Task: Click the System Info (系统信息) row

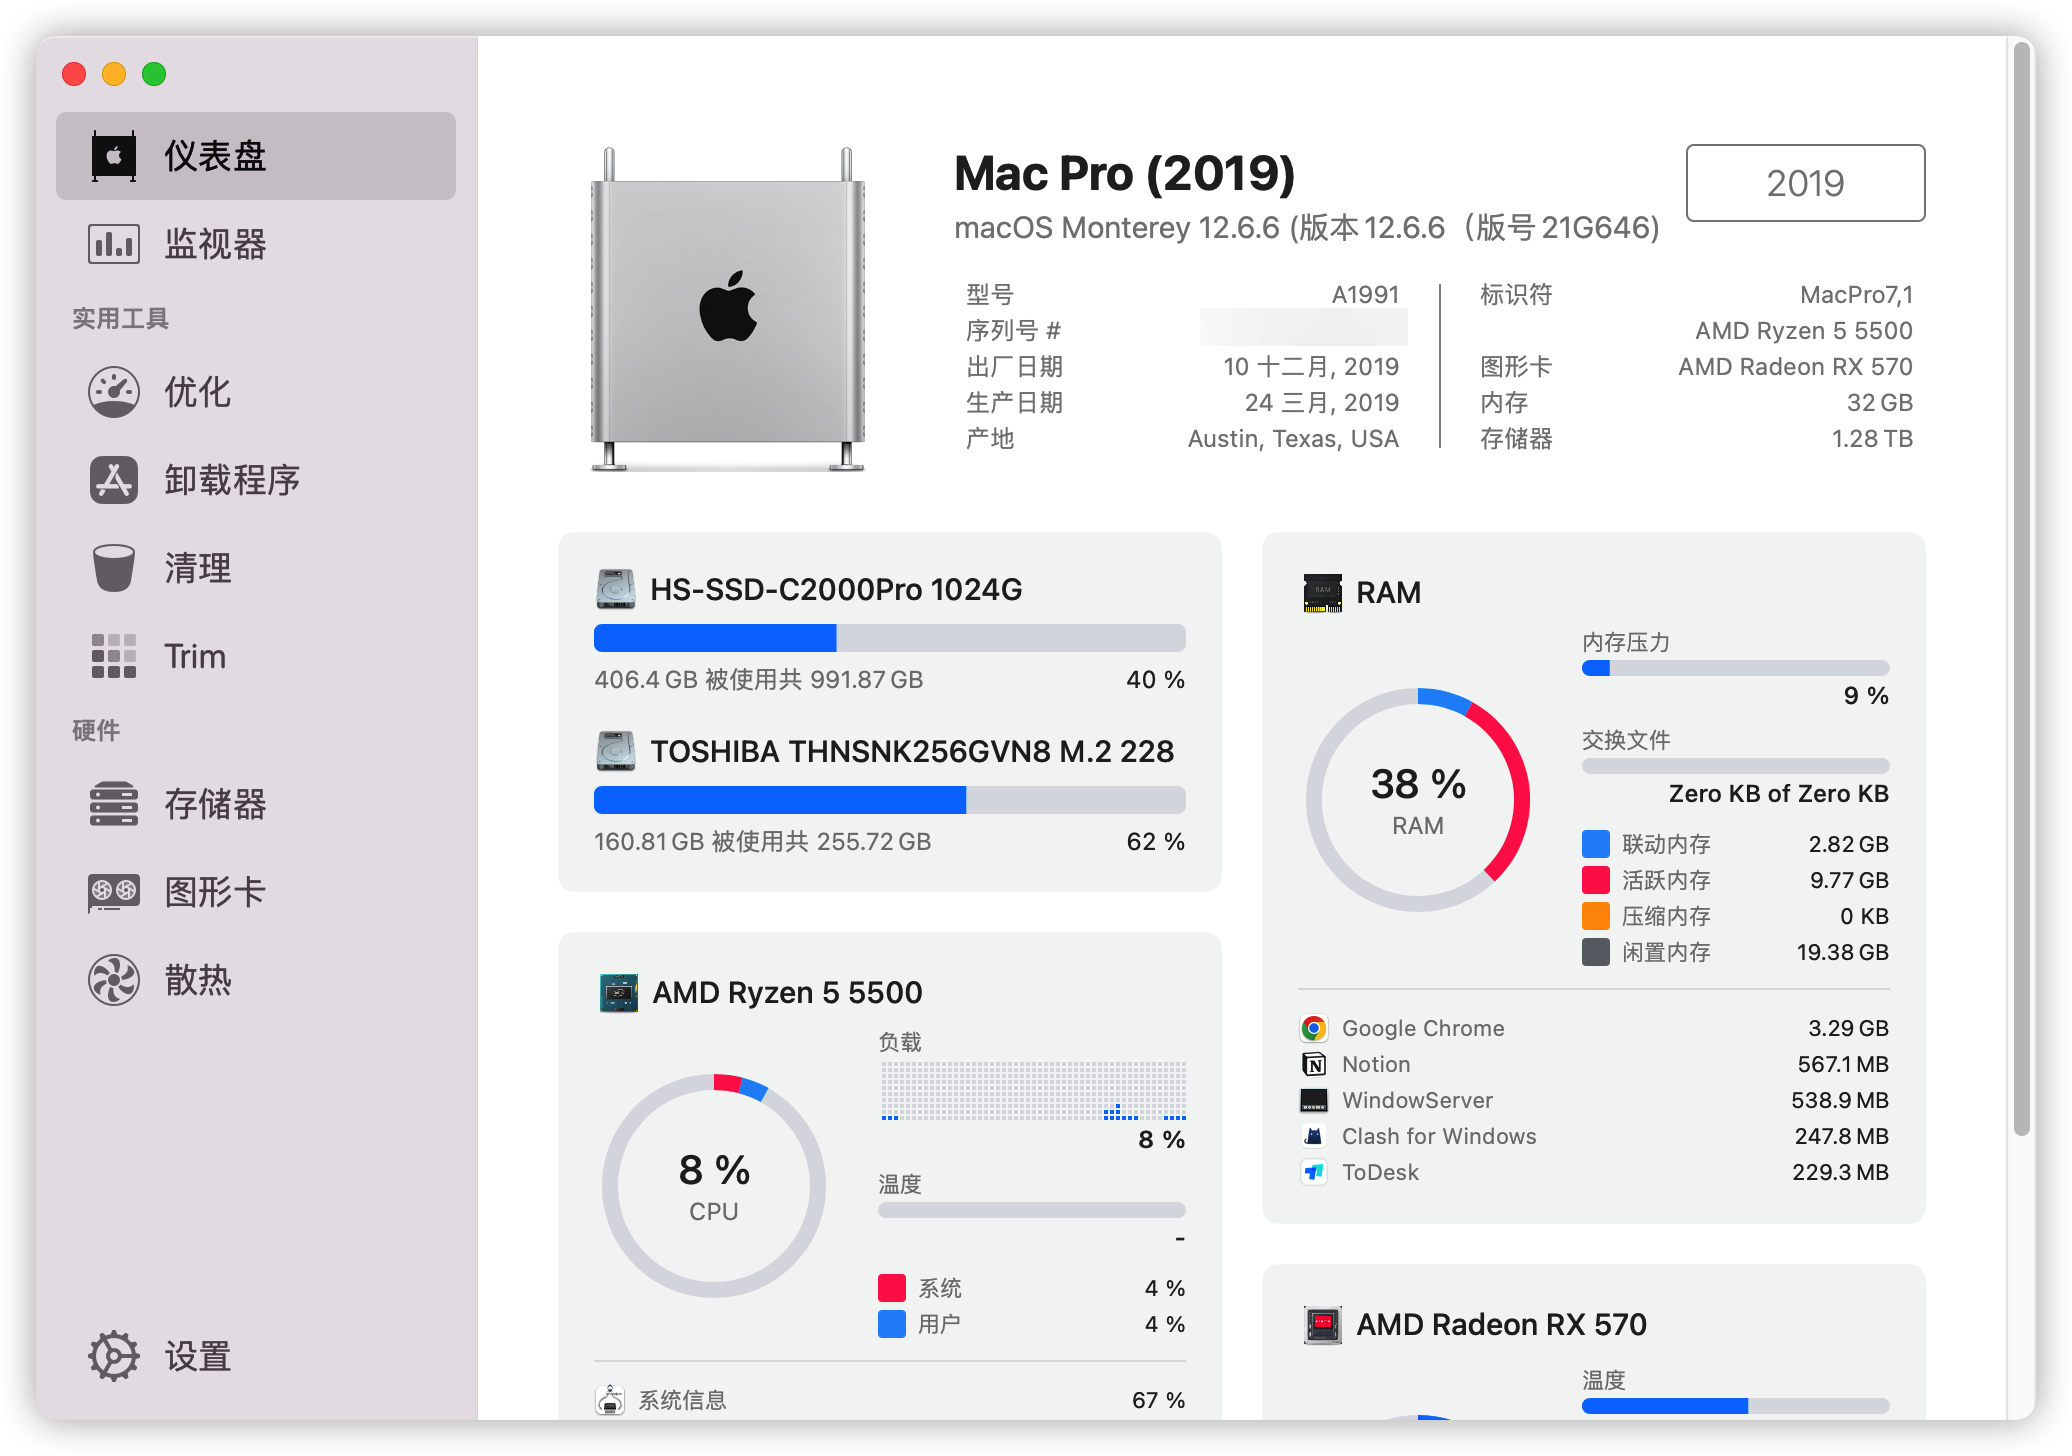Action: [x=683, y=1400]
